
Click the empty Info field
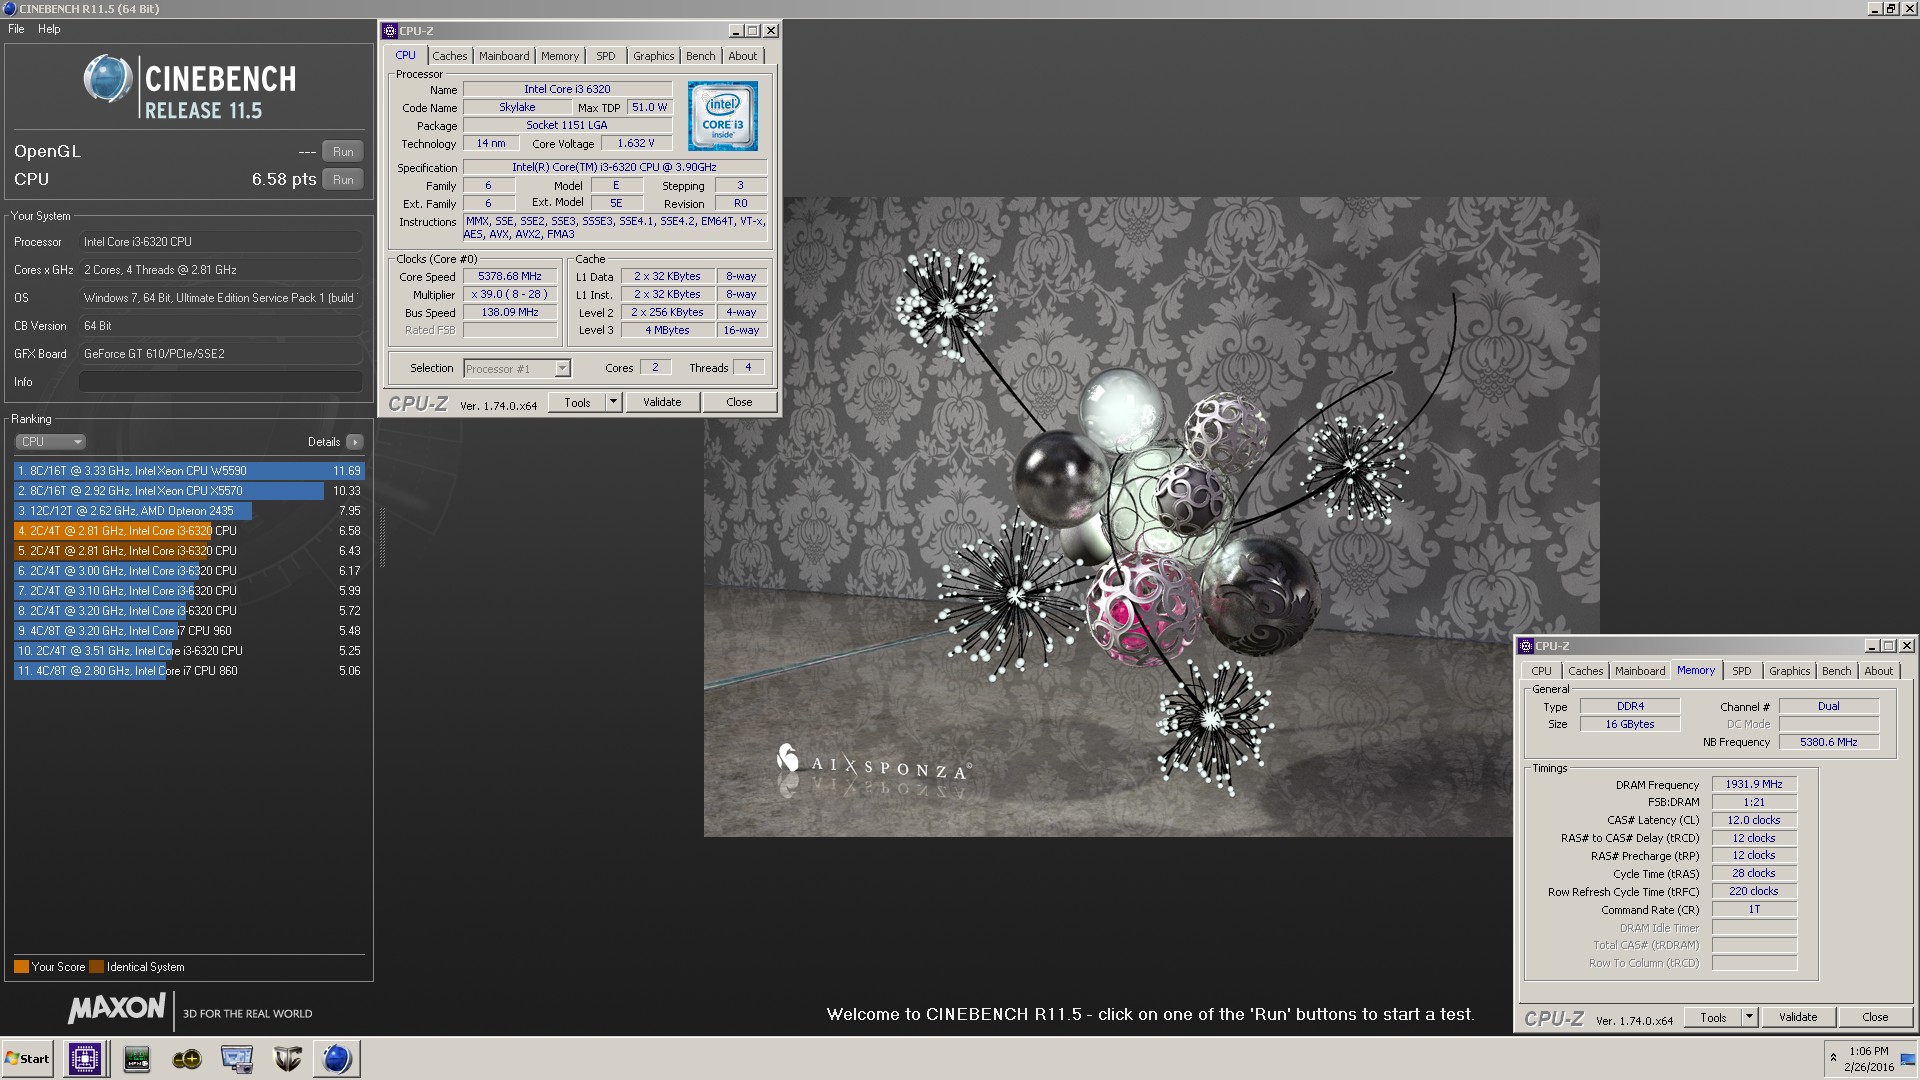221,382
